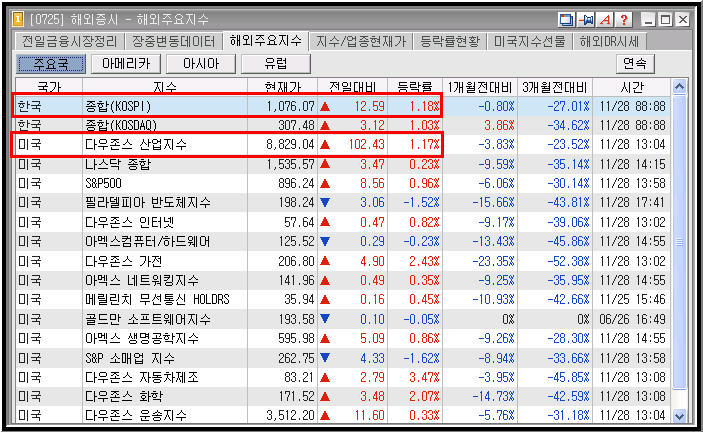
Task: Click the vertical scrollbar thumb
Action: point(680,242)
